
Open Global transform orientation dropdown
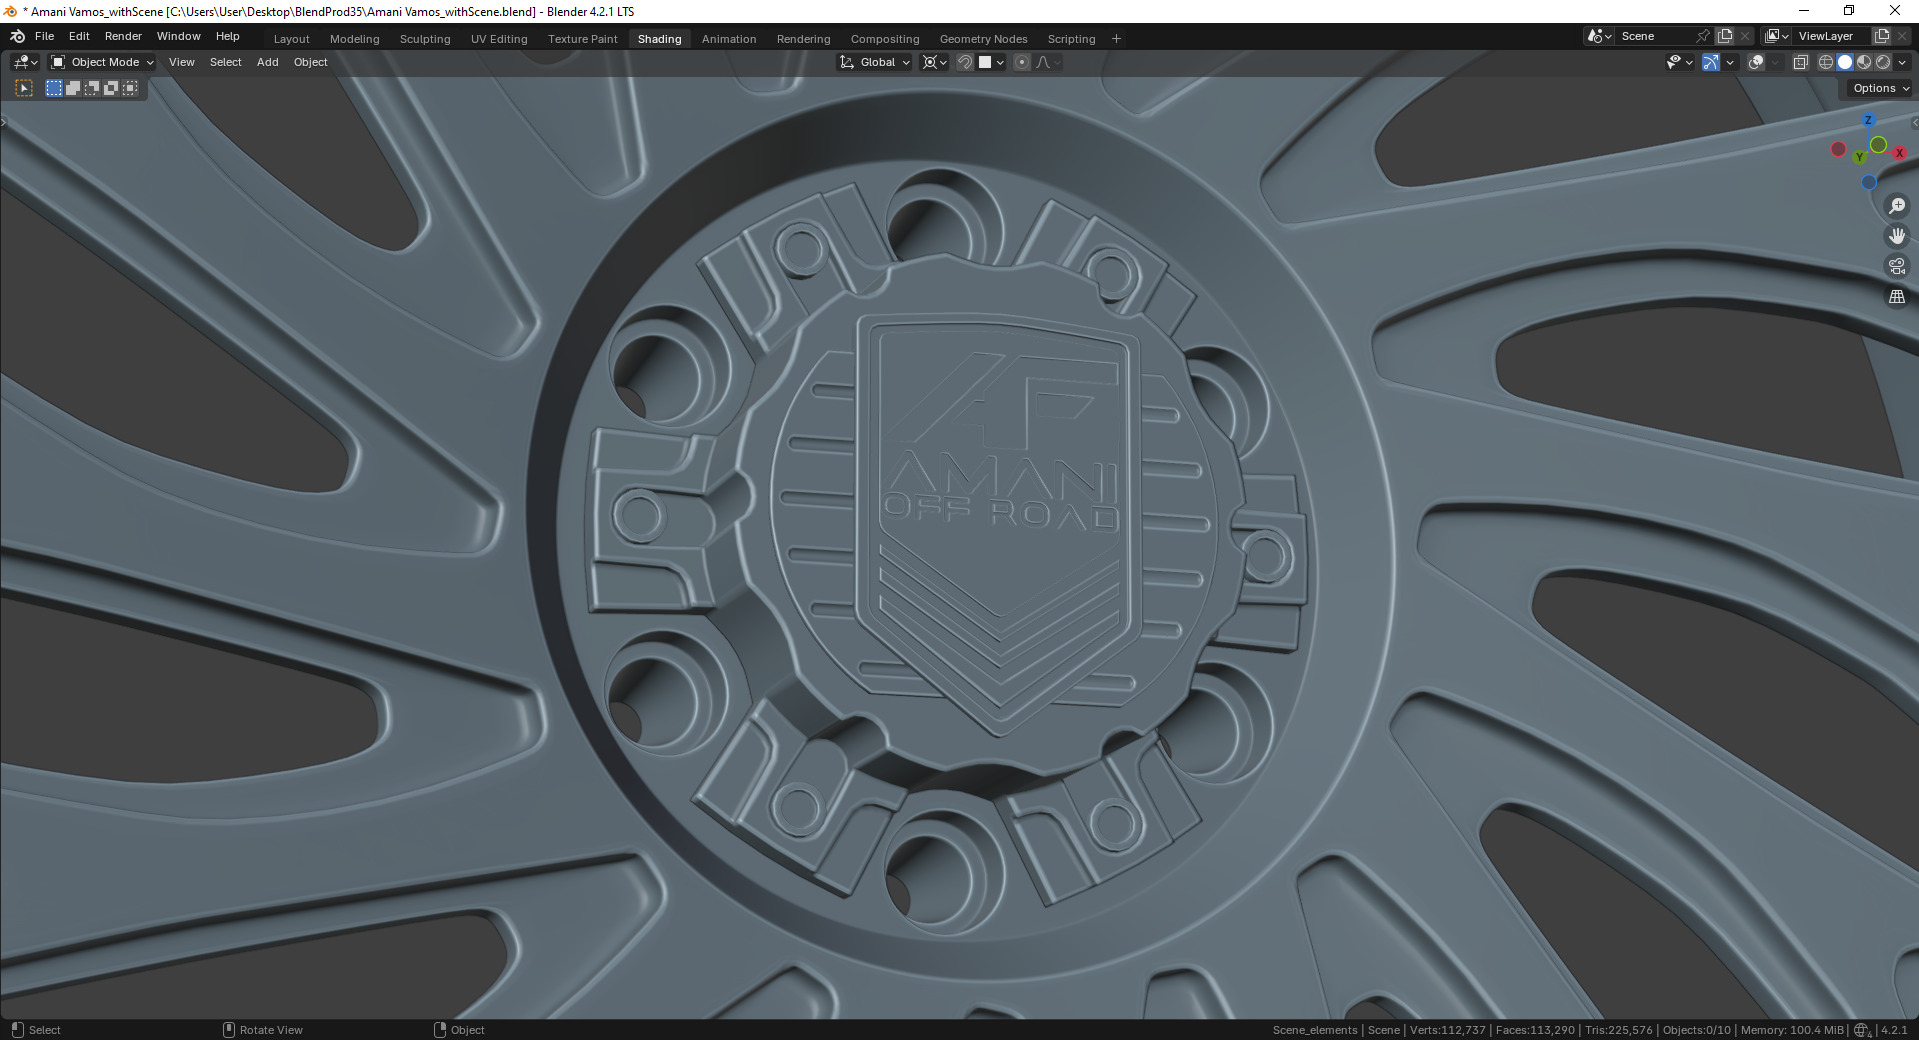(x=874, y=62)
